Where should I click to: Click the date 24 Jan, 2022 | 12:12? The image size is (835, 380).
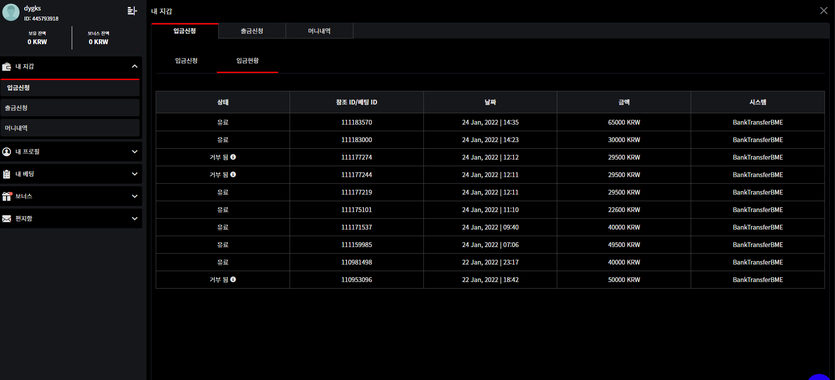pyautogui.click(x=490, y=158)
